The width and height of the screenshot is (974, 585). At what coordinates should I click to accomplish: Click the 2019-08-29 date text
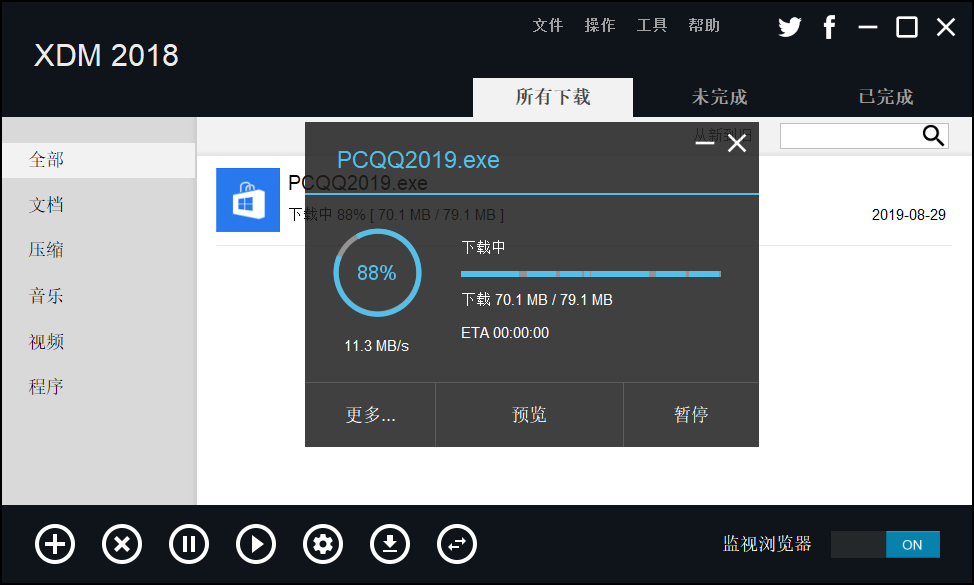pos(908,215)
